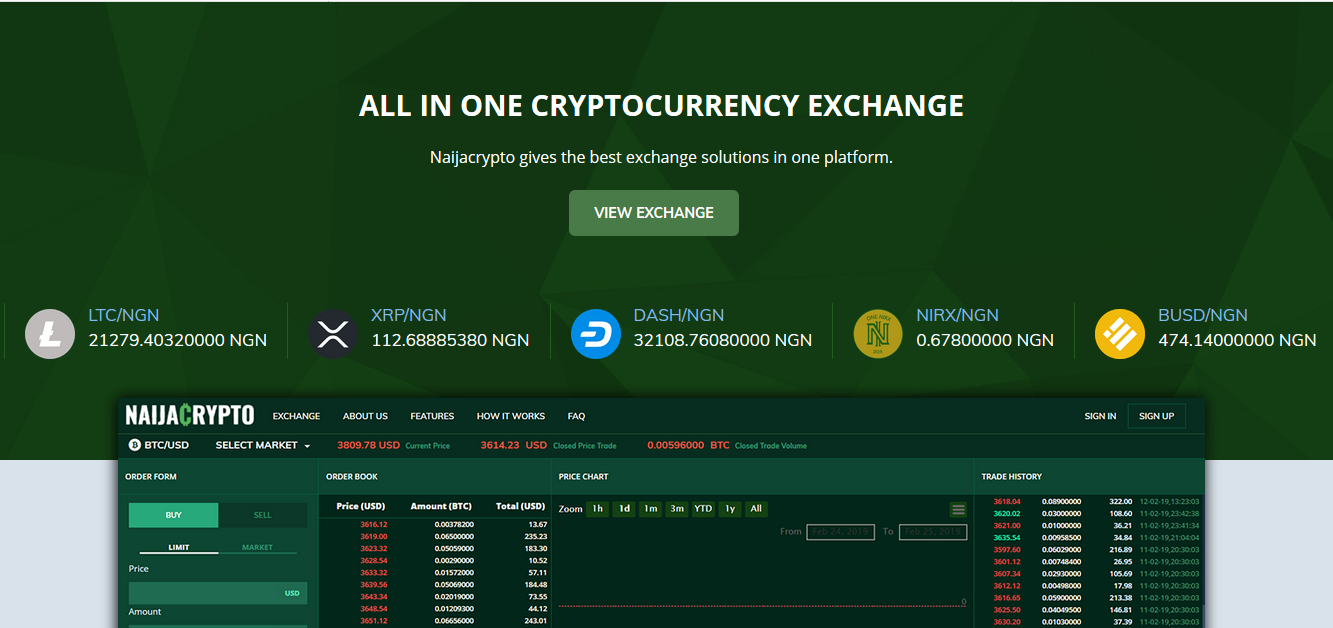Open the LTC/NGN market link

pos(124,315)
